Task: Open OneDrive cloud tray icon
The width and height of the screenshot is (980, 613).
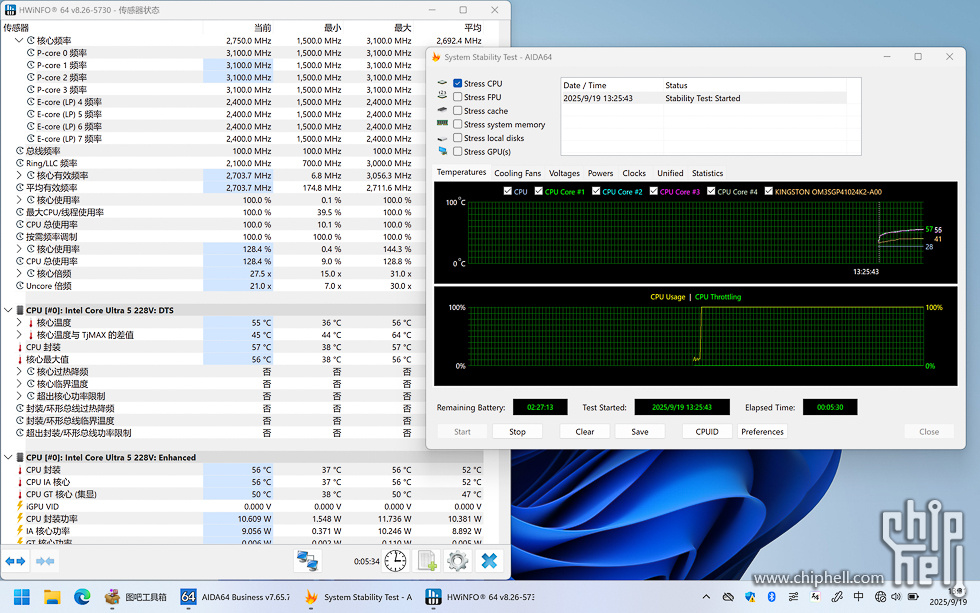Action: [x=728, y=597]
